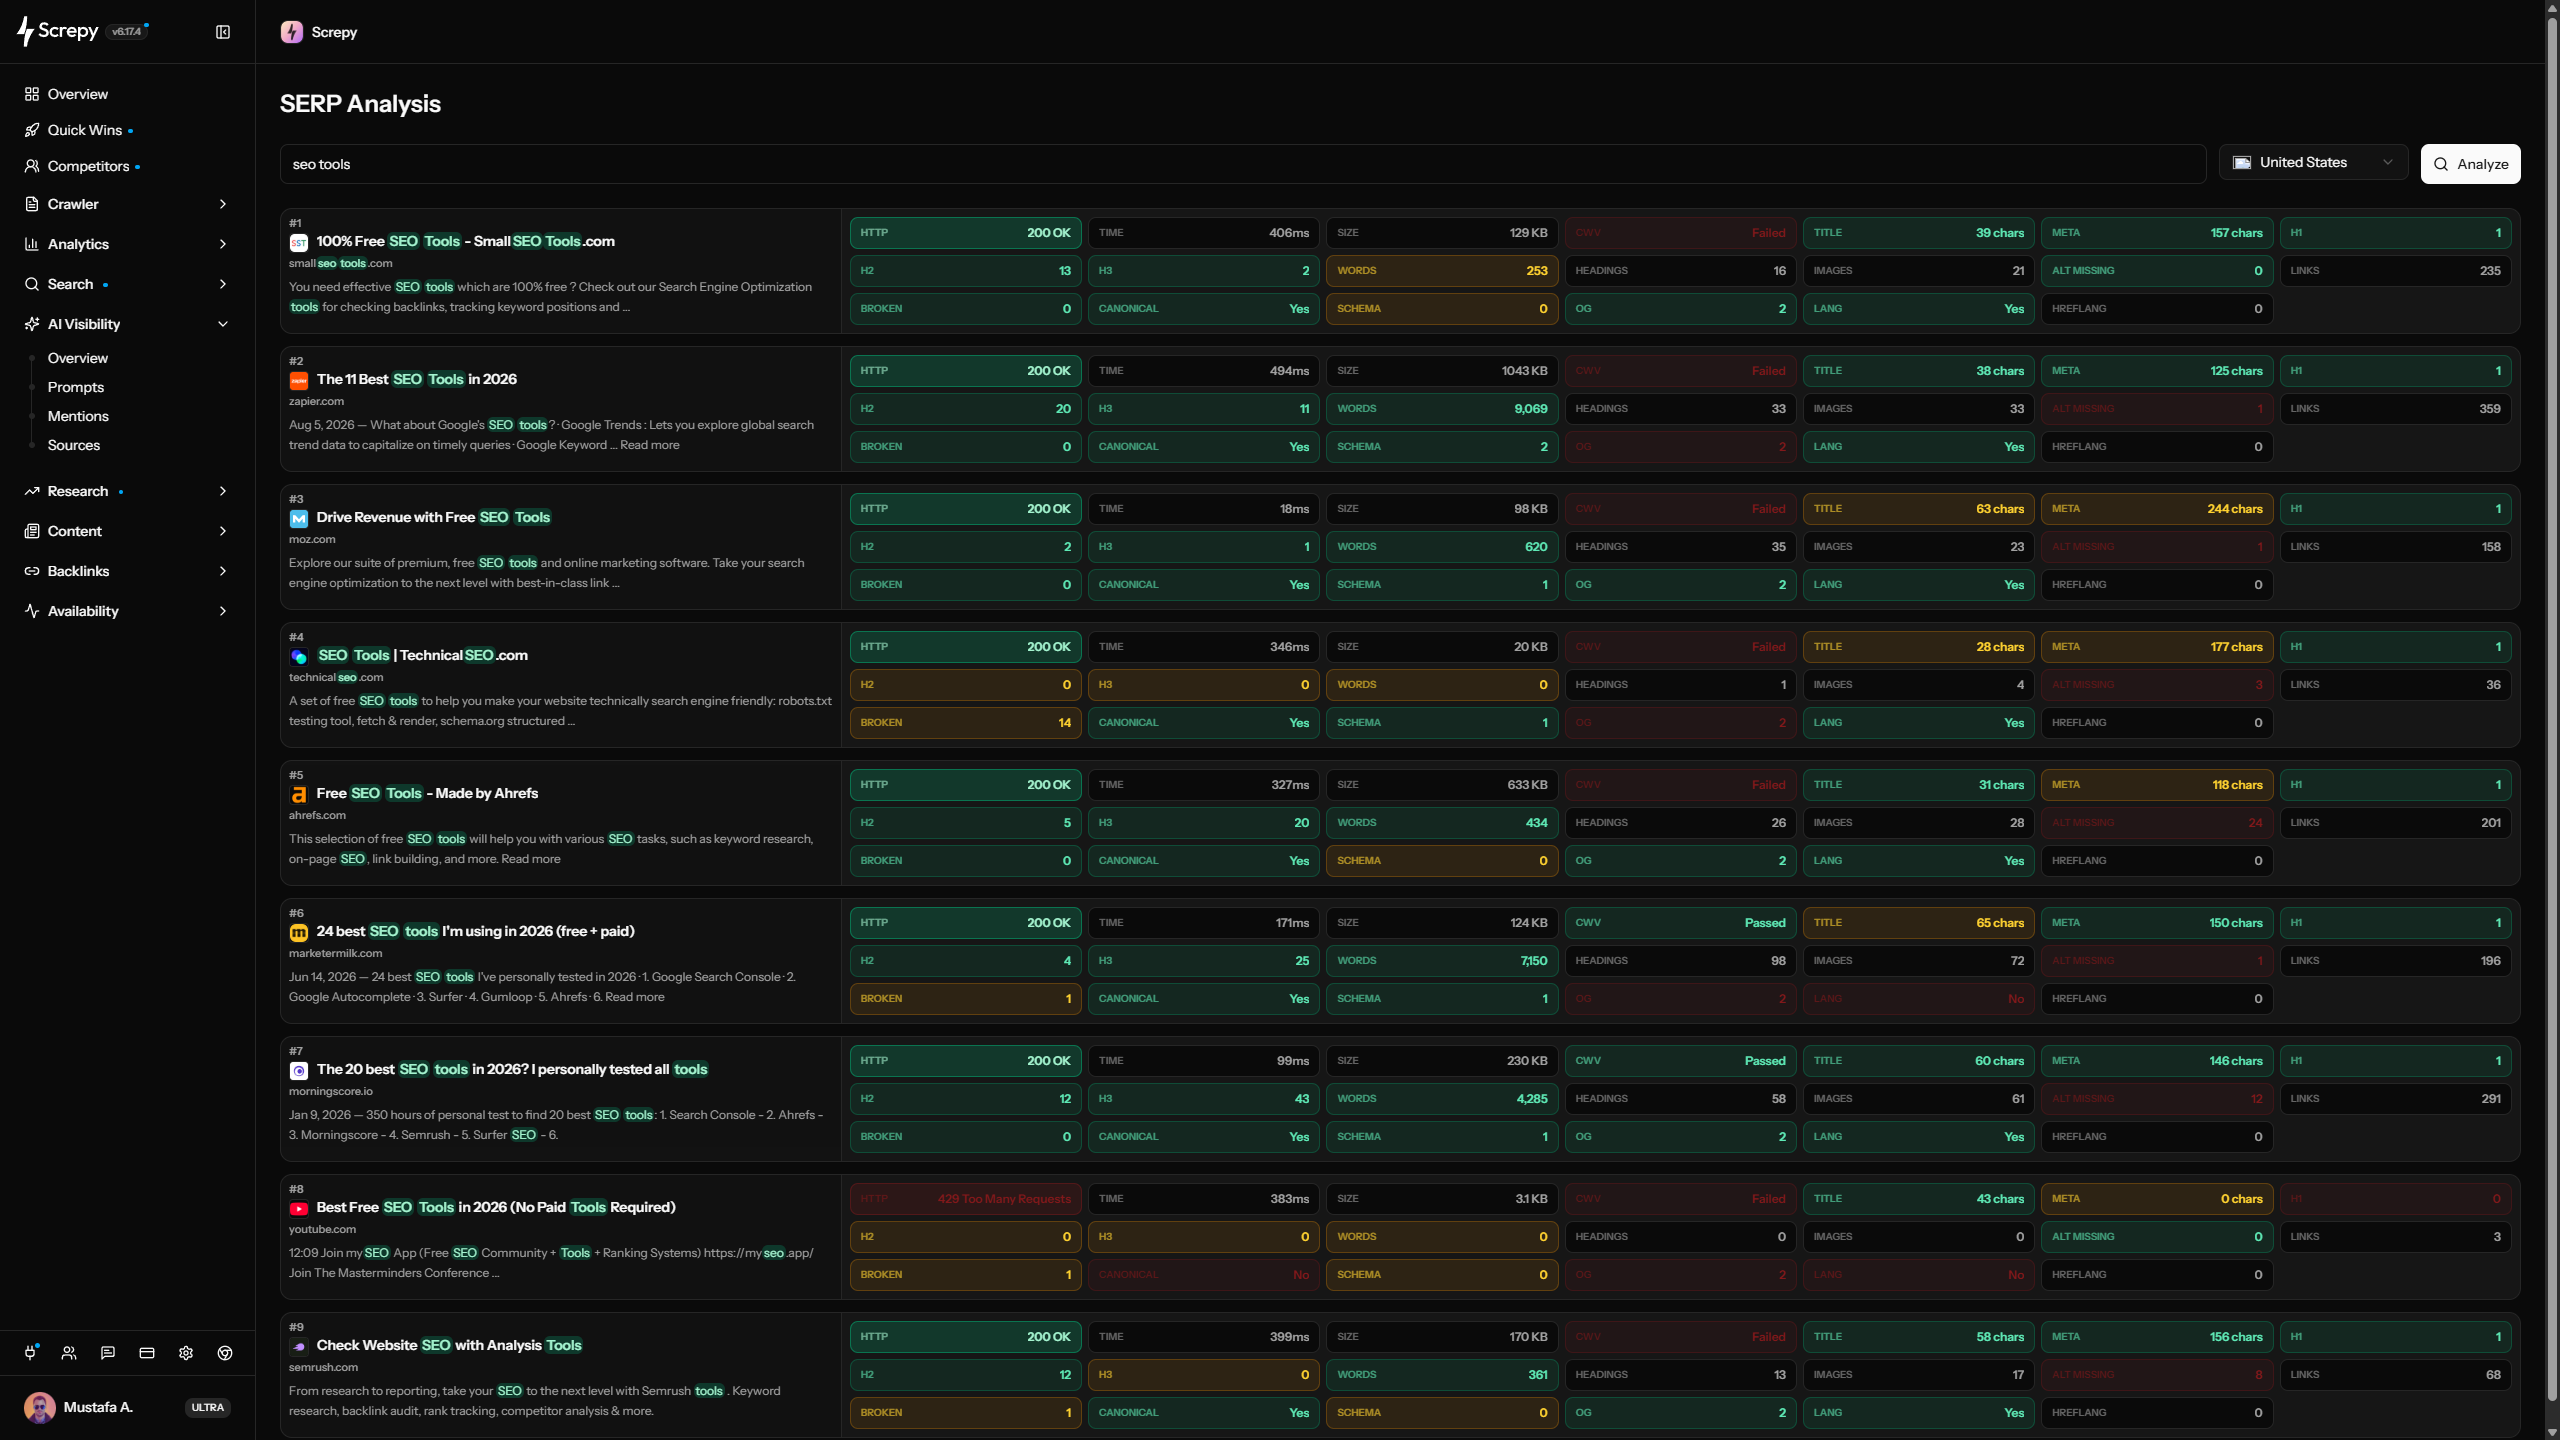Screen dimensions: 2560x1440
Task: Open result '100% Free SEO Tools - SmallSEOTools.com'
Action: 466,241
